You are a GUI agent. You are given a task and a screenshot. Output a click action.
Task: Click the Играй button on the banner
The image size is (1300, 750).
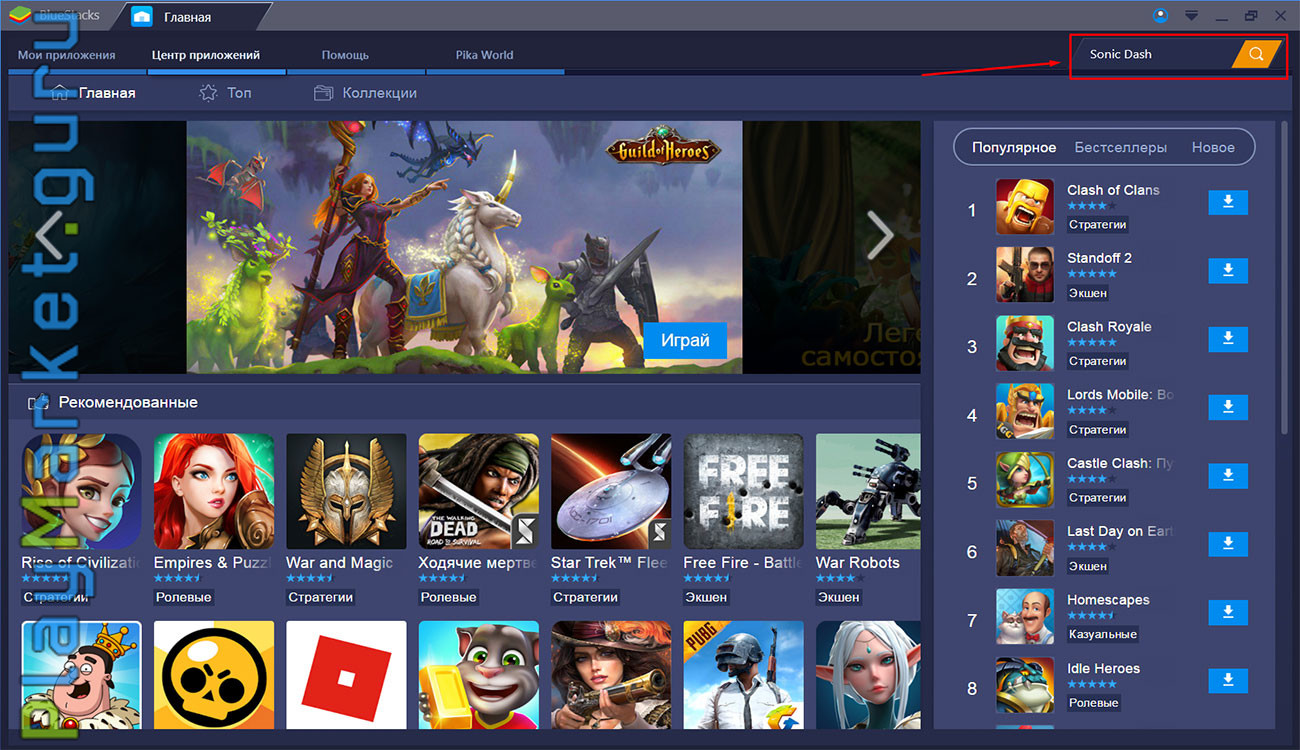tap(685, 340)
